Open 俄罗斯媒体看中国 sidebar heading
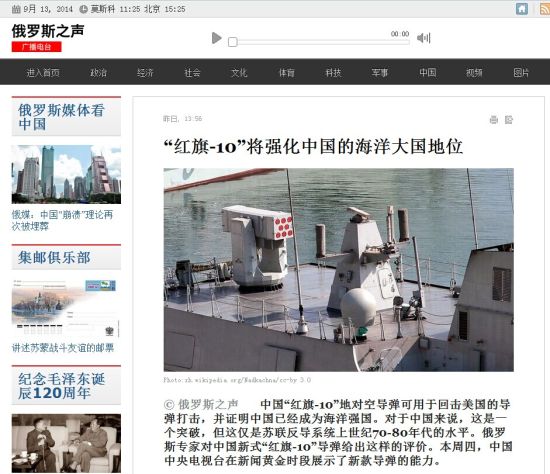This screenshot has height=474, width=550. click(x=61, y=117)
